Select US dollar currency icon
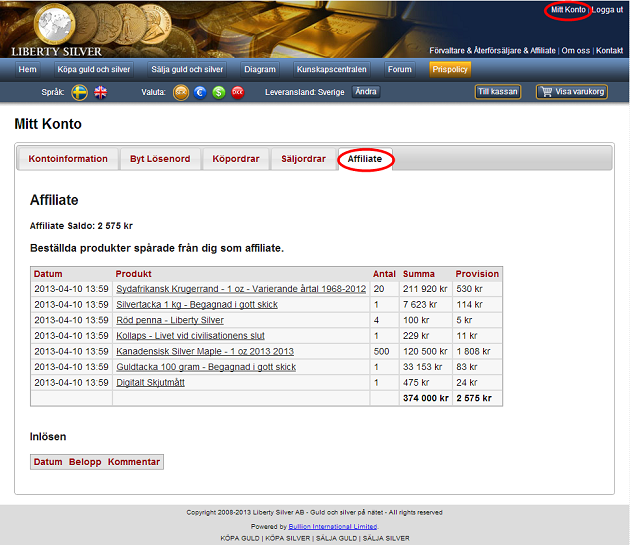Viewport: 630px width, 545px height. 219,92
